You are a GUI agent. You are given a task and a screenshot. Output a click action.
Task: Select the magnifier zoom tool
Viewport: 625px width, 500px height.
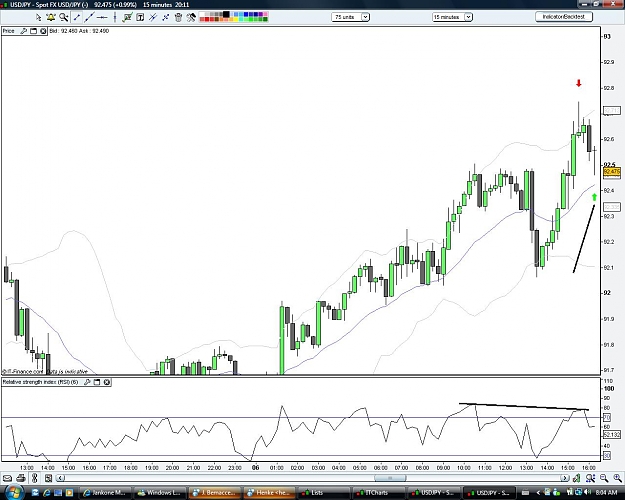(x=63, y=17)
